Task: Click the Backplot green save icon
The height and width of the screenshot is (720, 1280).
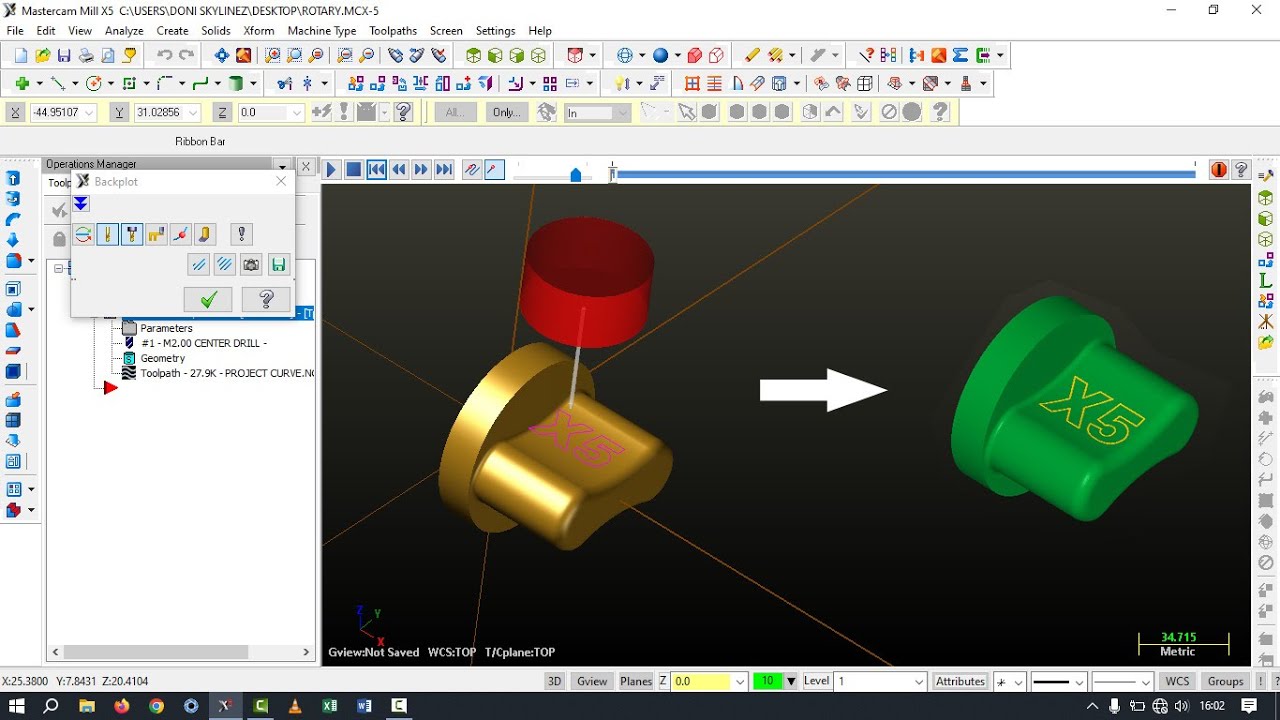Action: [x=278, y=265]
